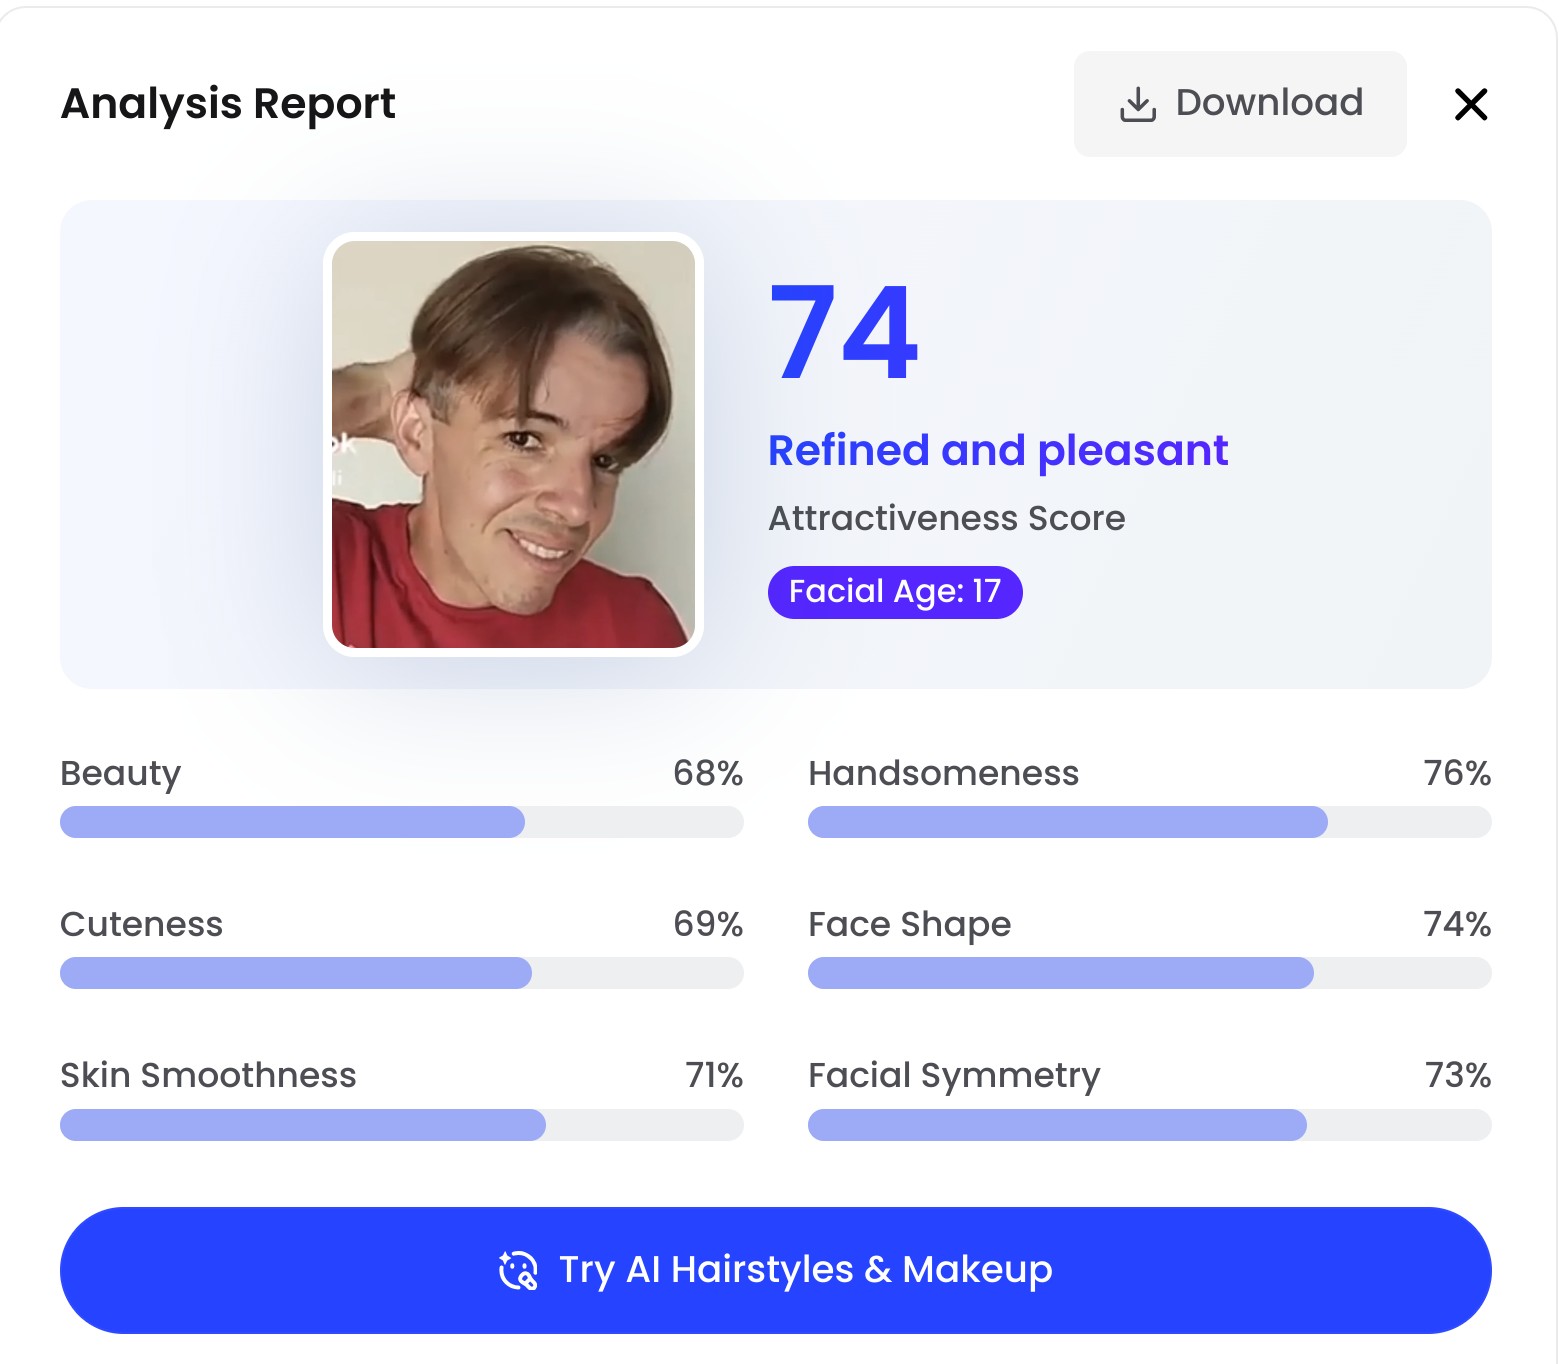Click the "Attractiveness Score" label
The image size is (1559, 1364).
coord(947,518)
